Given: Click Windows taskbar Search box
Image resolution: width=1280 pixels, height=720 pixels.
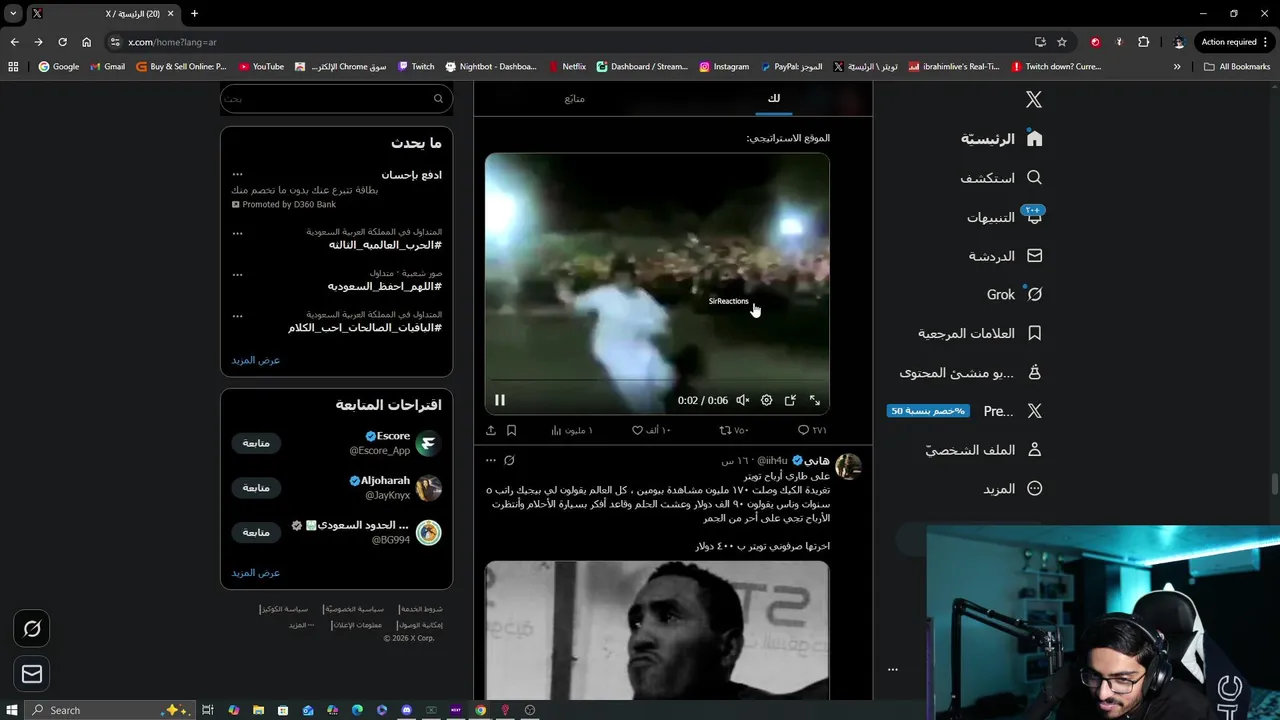Looking at the screenshot, I should click(110, 710).
